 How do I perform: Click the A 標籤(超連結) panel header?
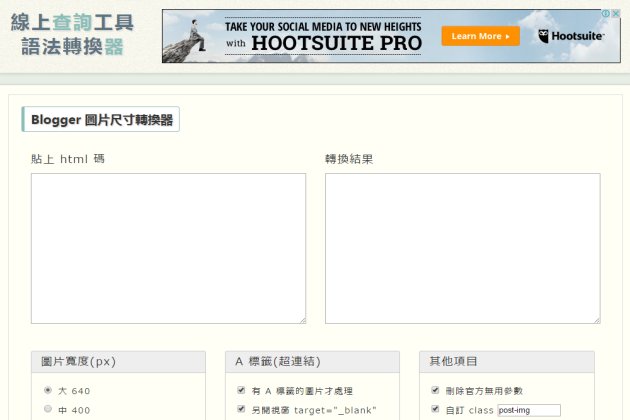(x=312, y=362)
